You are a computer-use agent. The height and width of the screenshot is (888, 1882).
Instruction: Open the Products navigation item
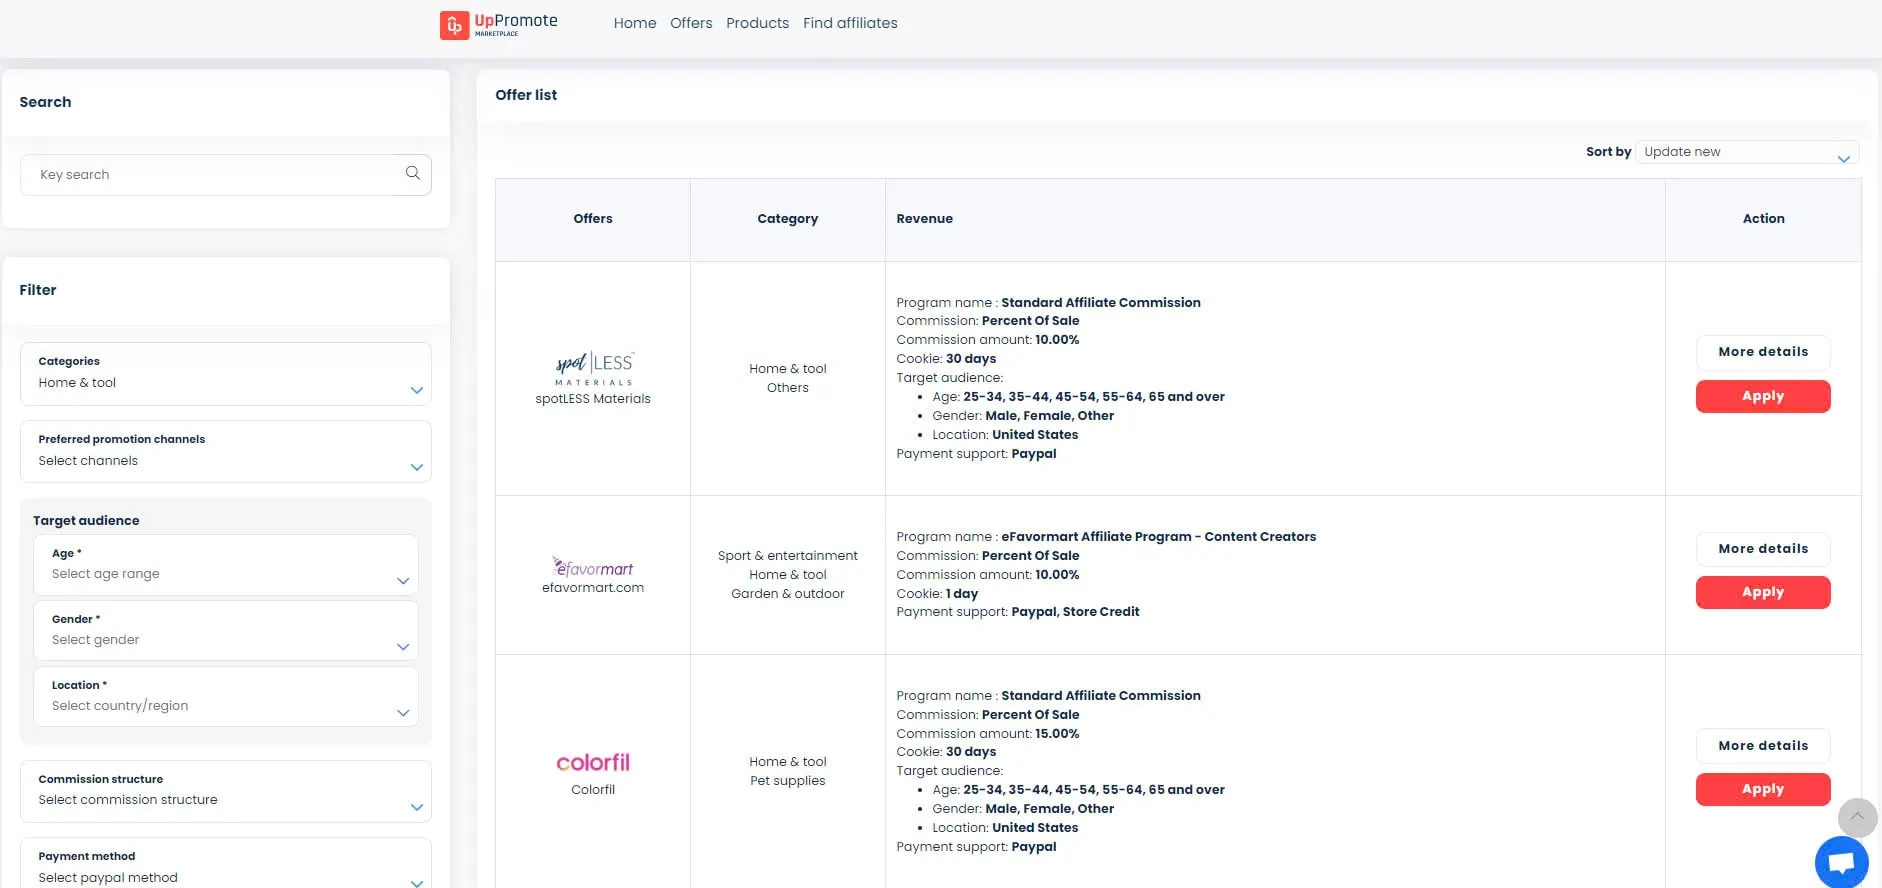tap(757, 23)
